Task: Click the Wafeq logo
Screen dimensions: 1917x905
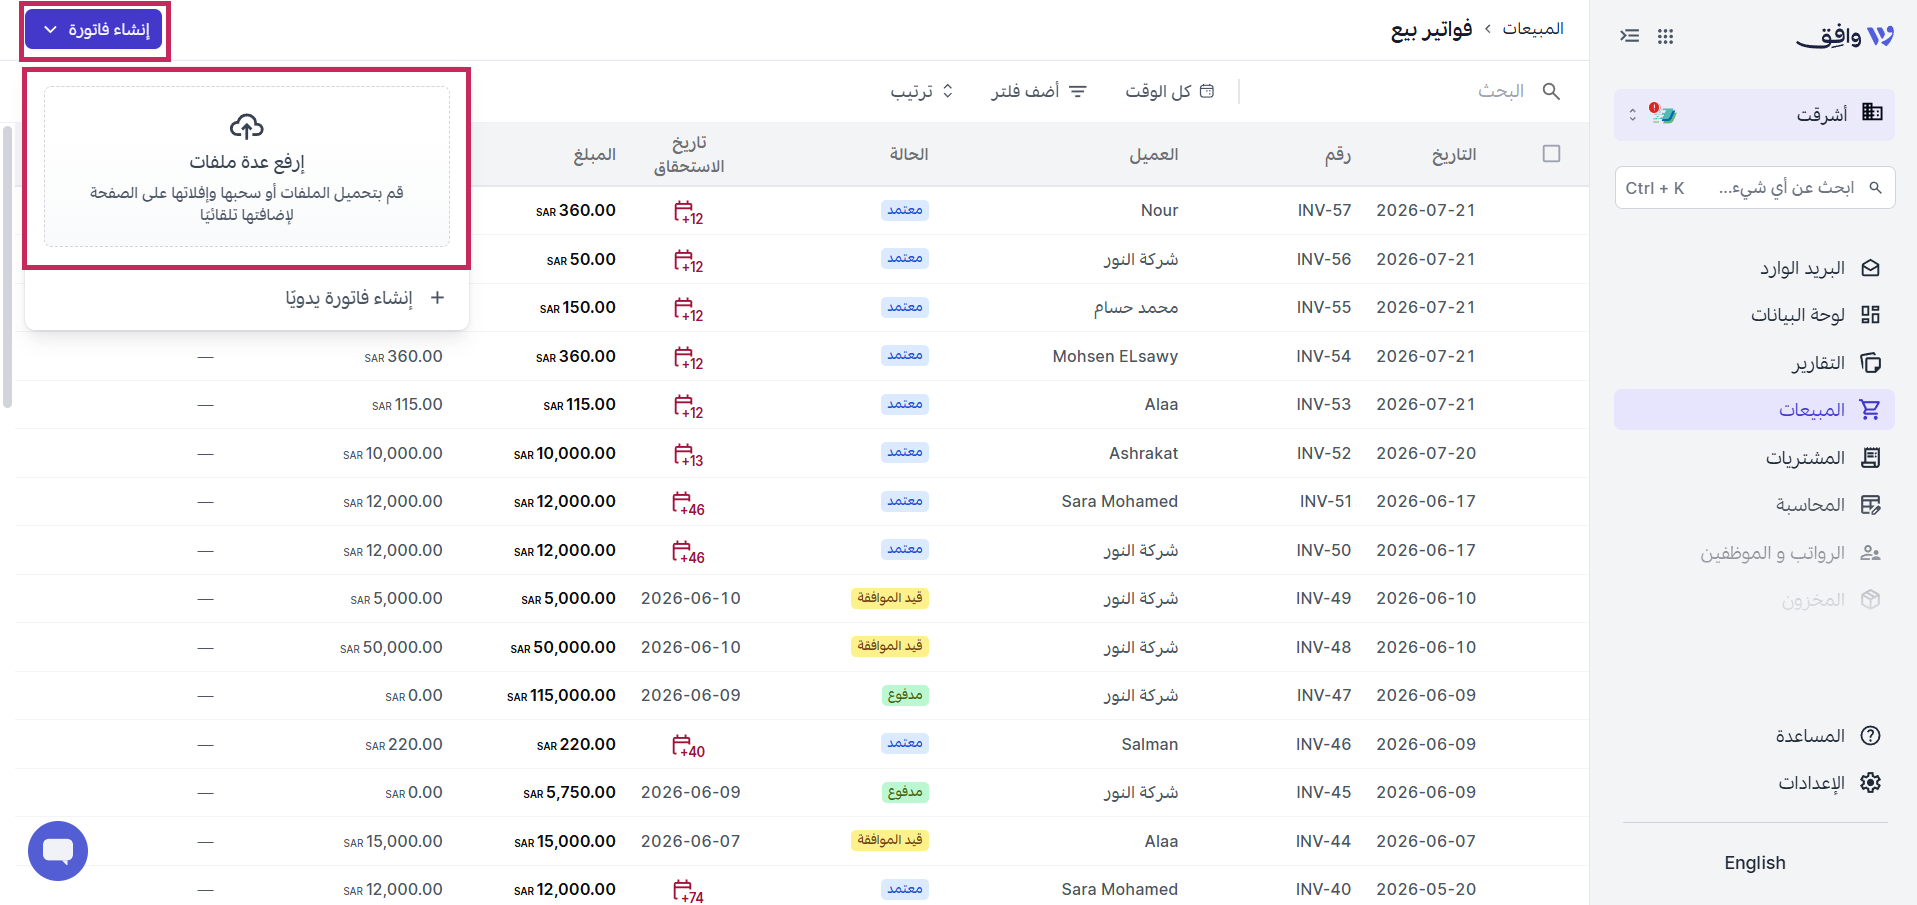Action: pyautogui.click(x=1845, y=36)
